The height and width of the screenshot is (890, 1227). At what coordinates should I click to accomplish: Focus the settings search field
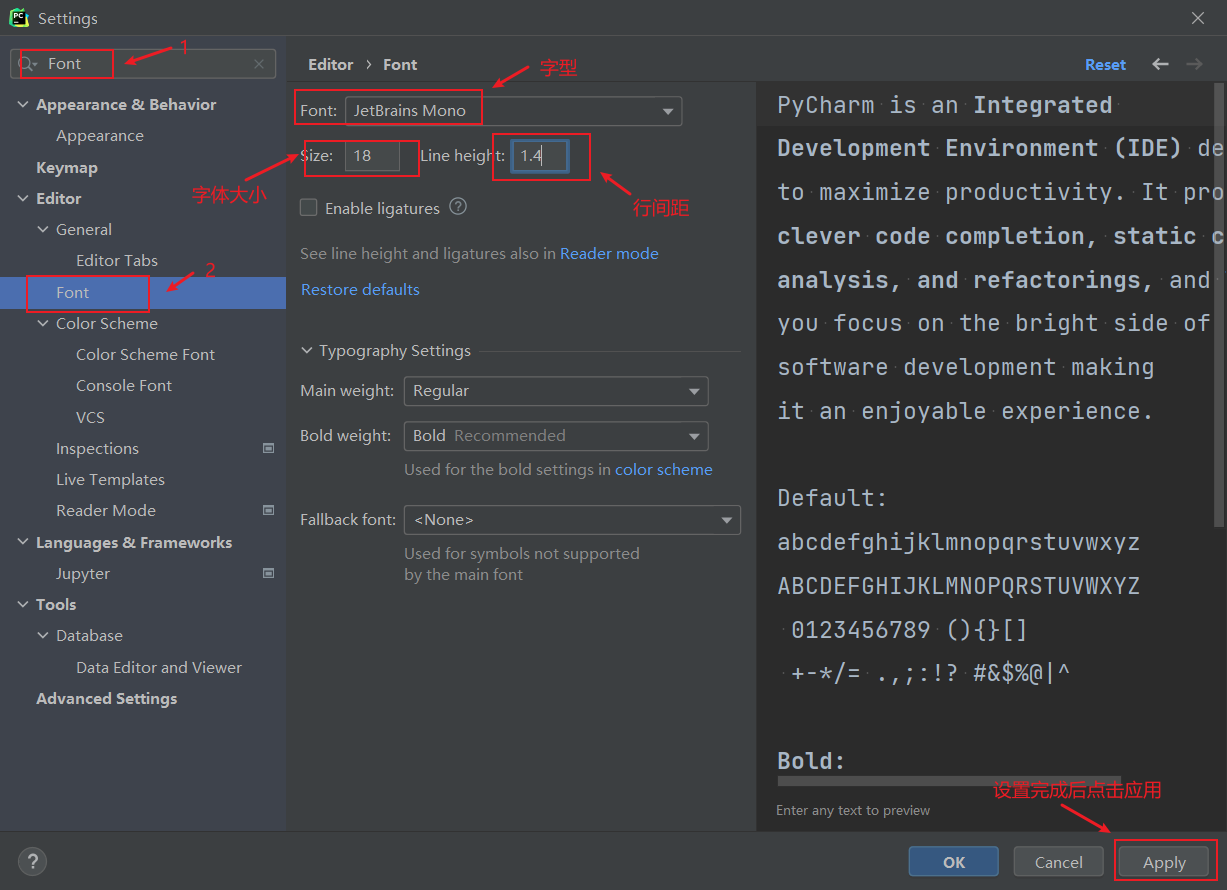coord(143,64)
